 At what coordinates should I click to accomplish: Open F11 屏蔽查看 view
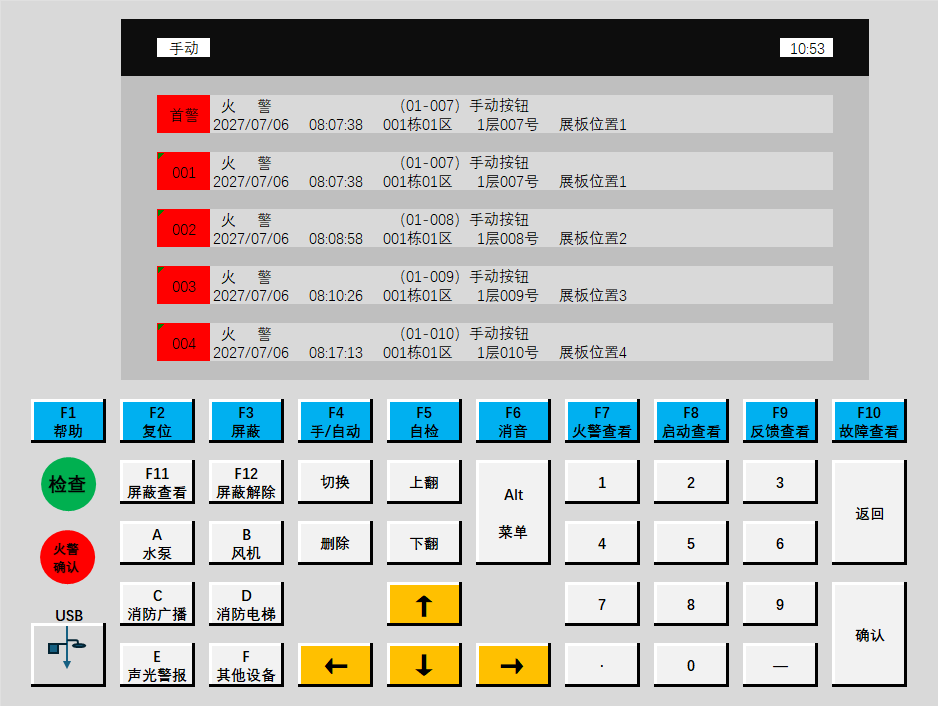[157, 482]
